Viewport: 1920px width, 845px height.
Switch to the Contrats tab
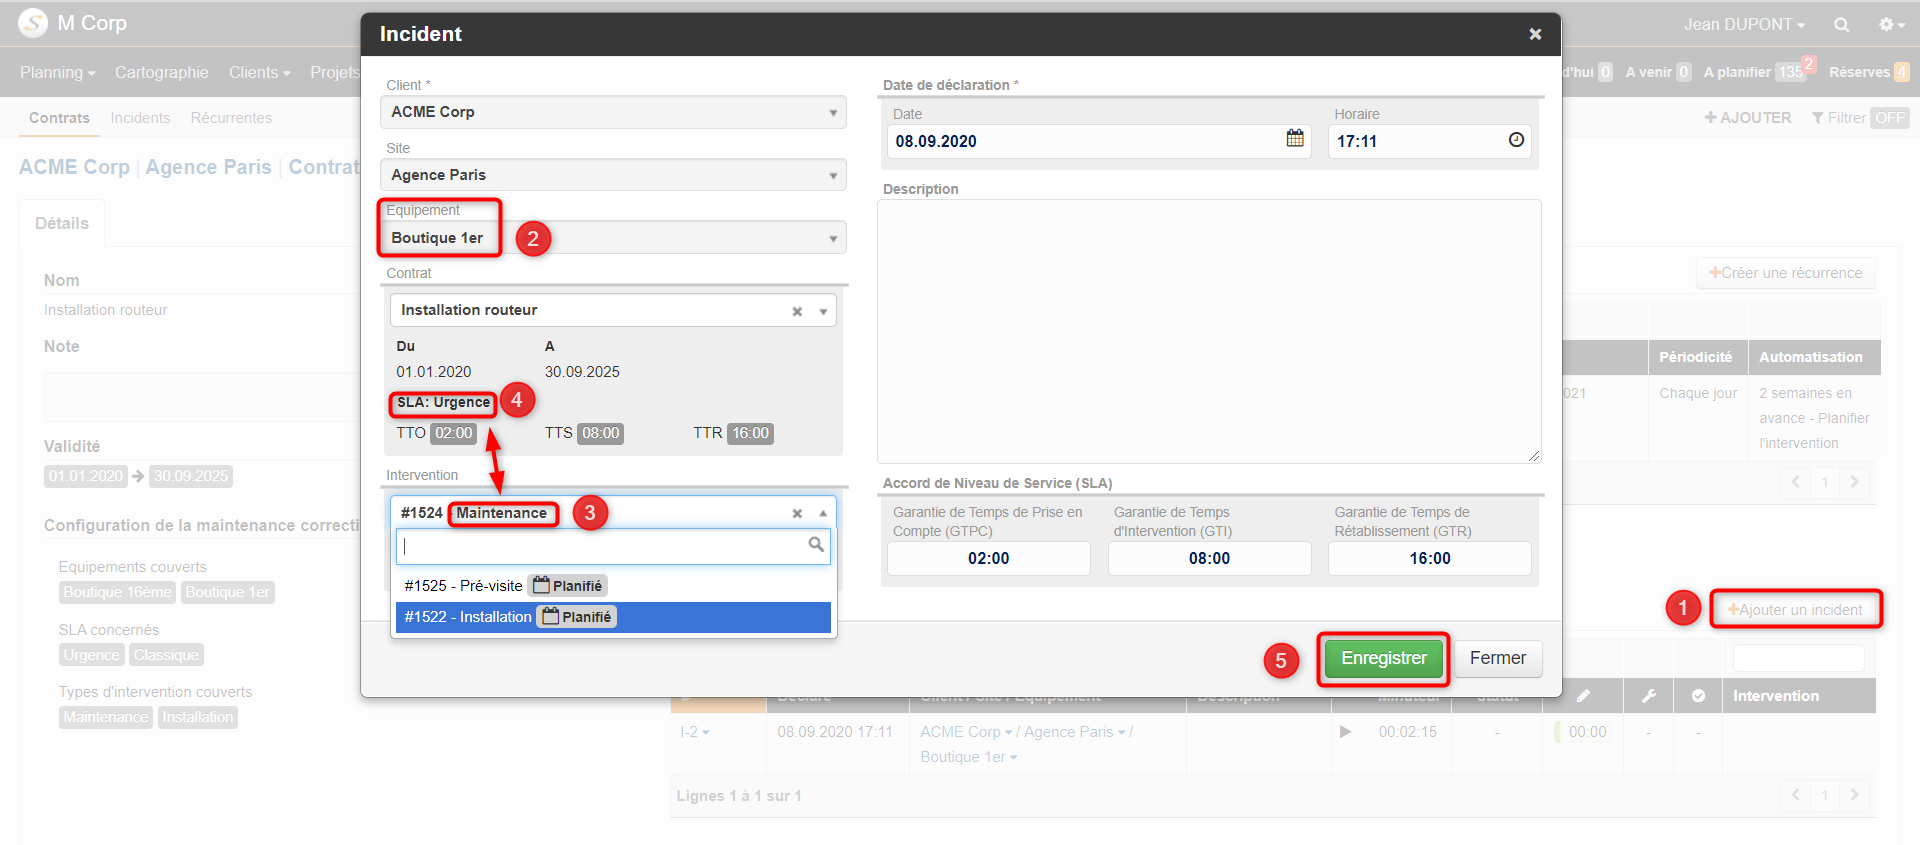[x=59, y=118]
